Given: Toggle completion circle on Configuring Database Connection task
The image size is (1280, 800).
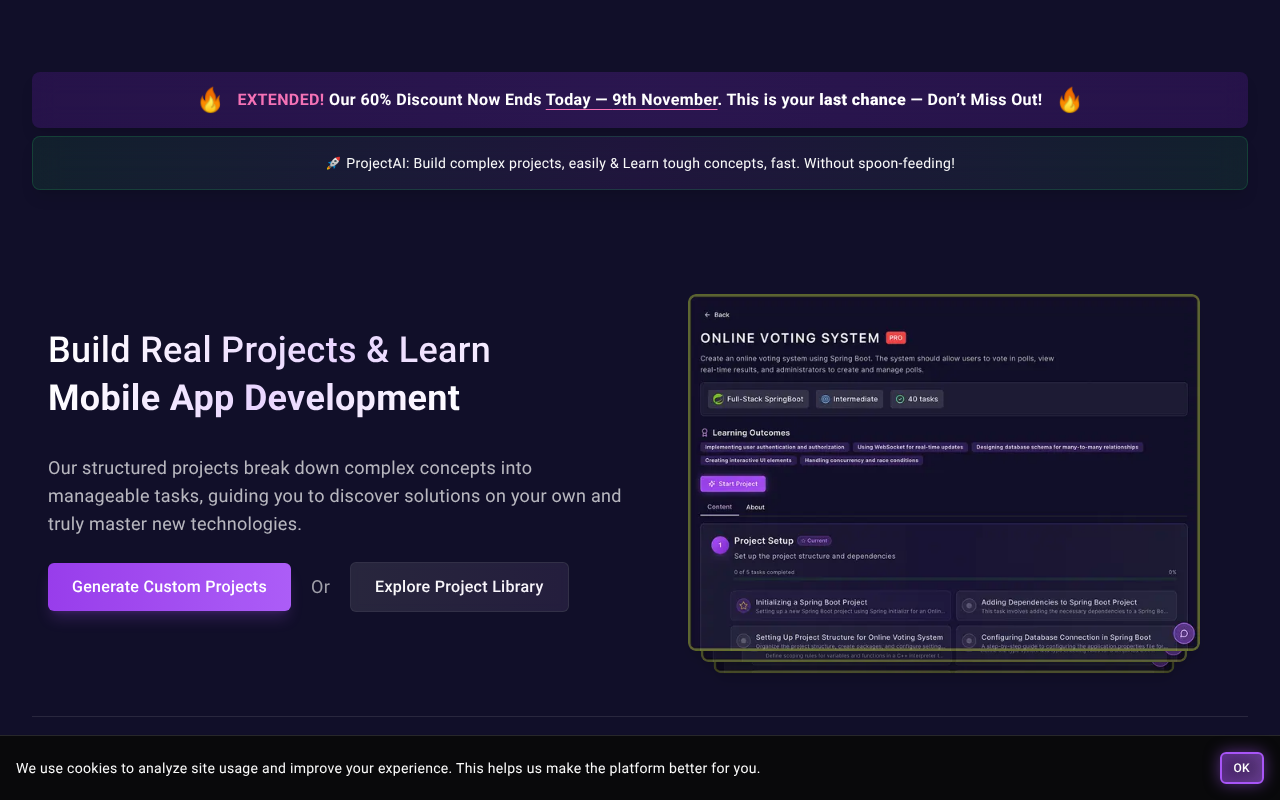Looking at the screenshot, I should (x=968, y=640).
